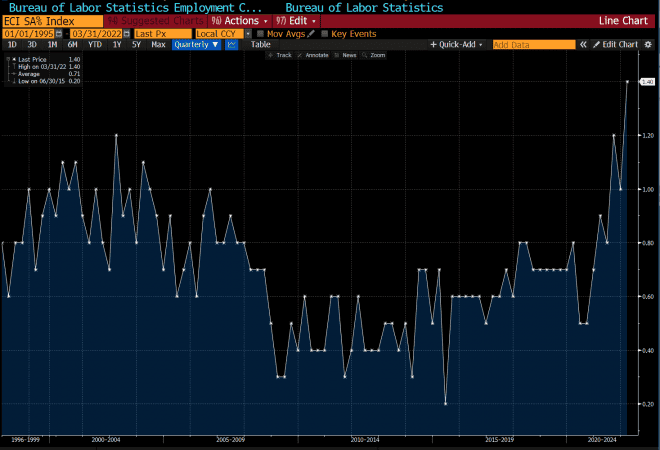Open the start date calendar picker
Screen dimensions: 660x450
[x=60, y=33]
